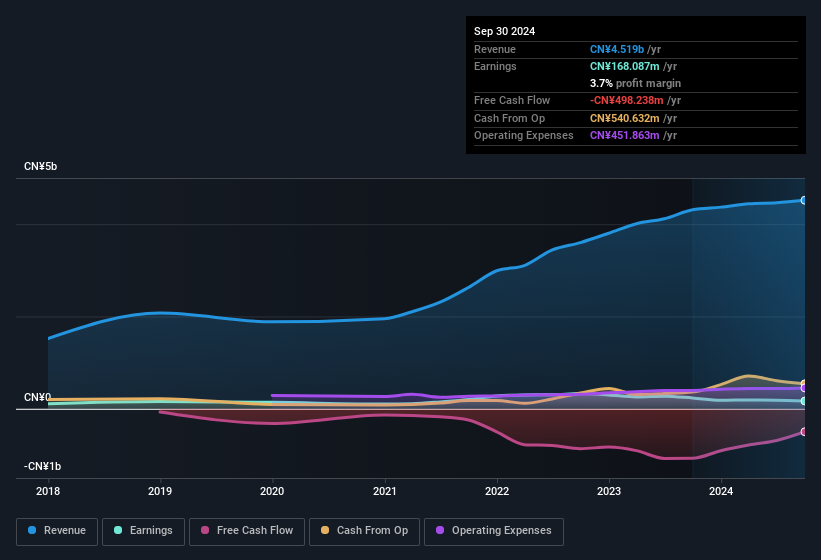Click the Revenue line endpoint marker

coord(804,200)
